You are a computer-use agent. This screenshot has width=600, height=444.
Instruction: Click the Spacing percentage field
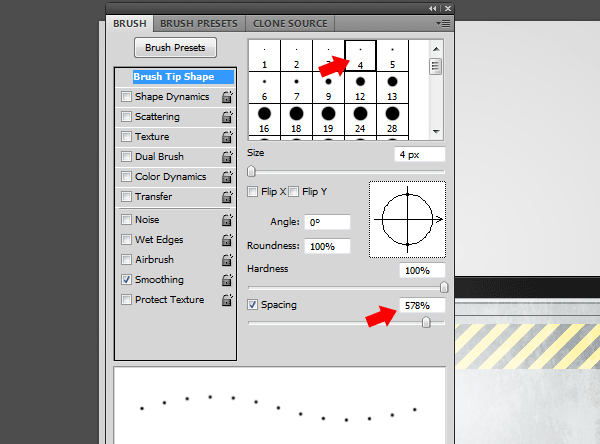(422, 305)
